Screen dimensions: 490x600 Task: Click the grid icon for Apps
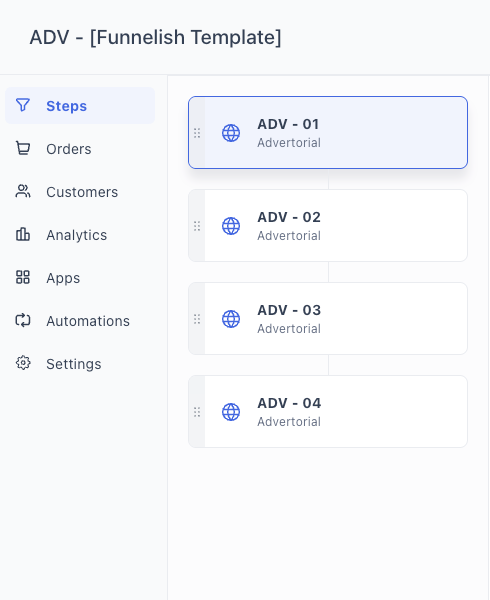23,277
